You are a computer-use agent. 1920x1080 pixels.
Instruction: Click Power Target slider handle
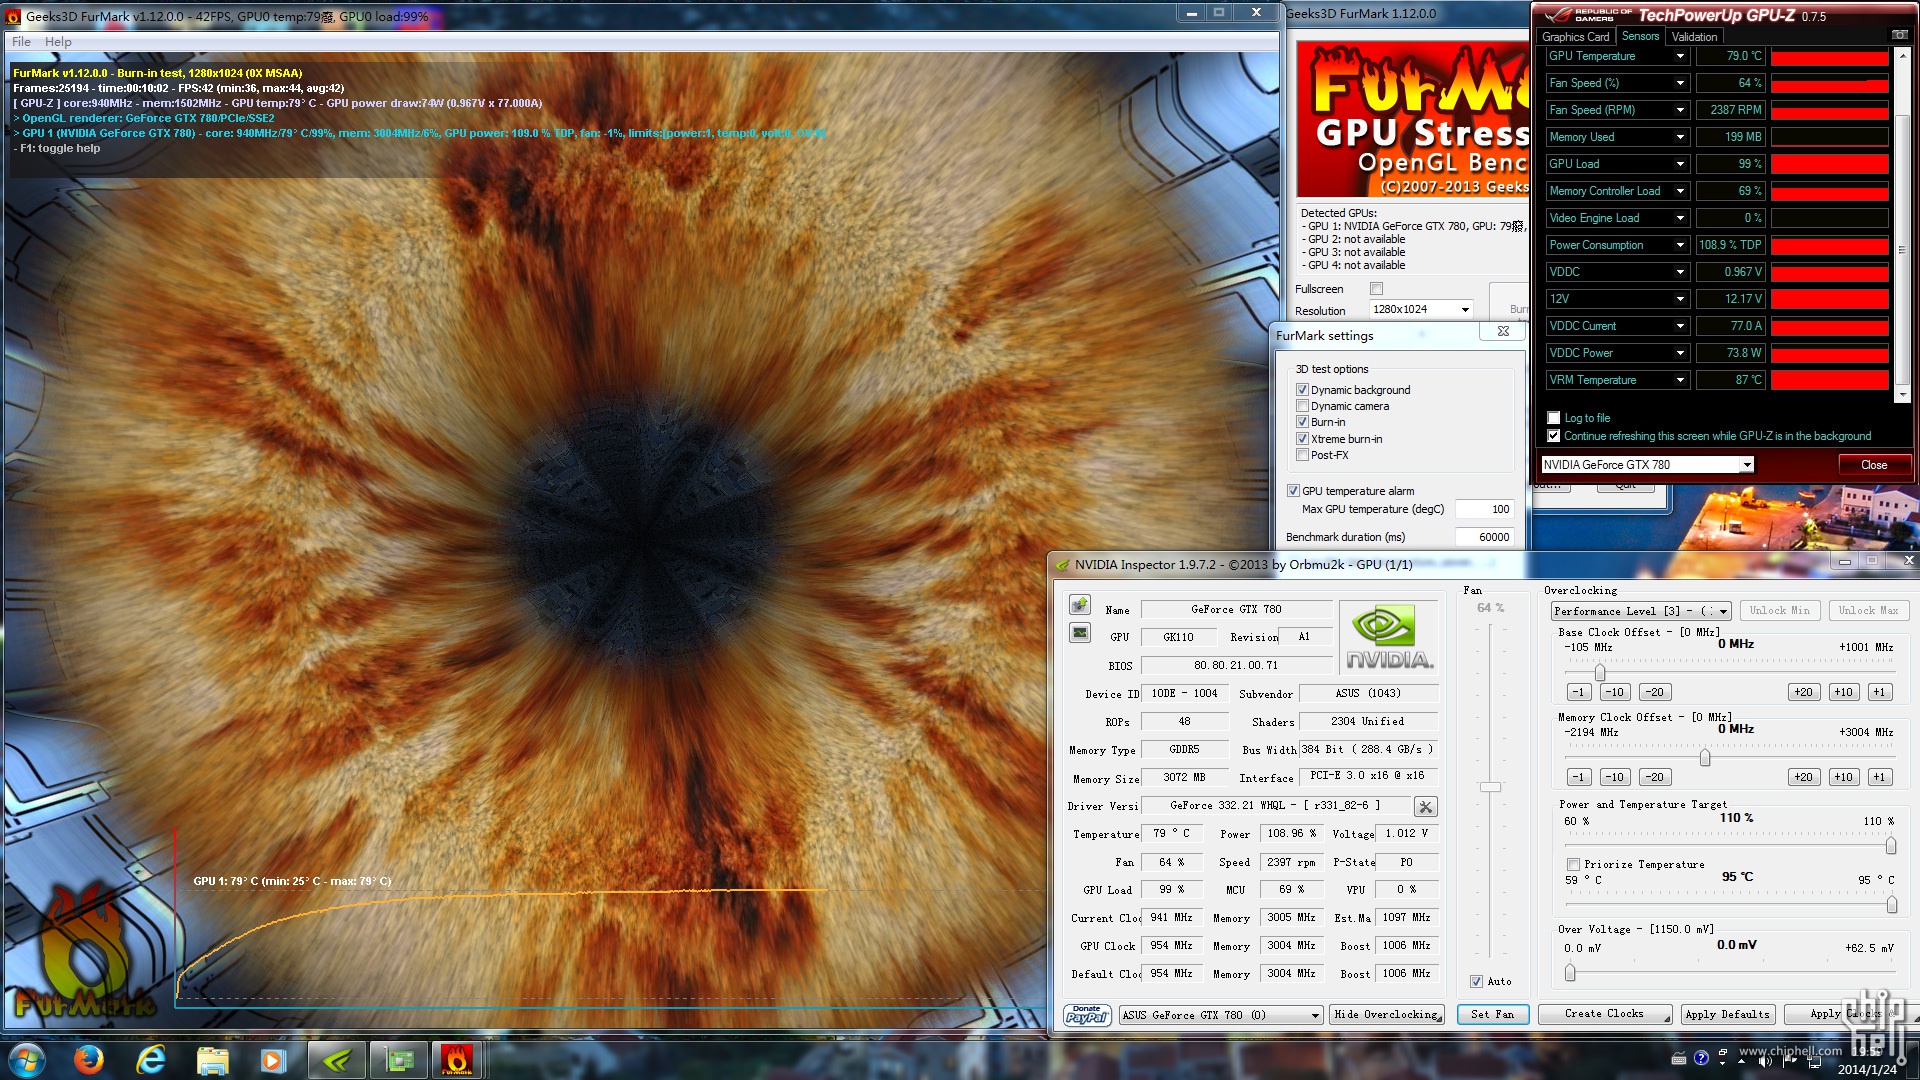pyautogui.click(x=1890, y=846)
